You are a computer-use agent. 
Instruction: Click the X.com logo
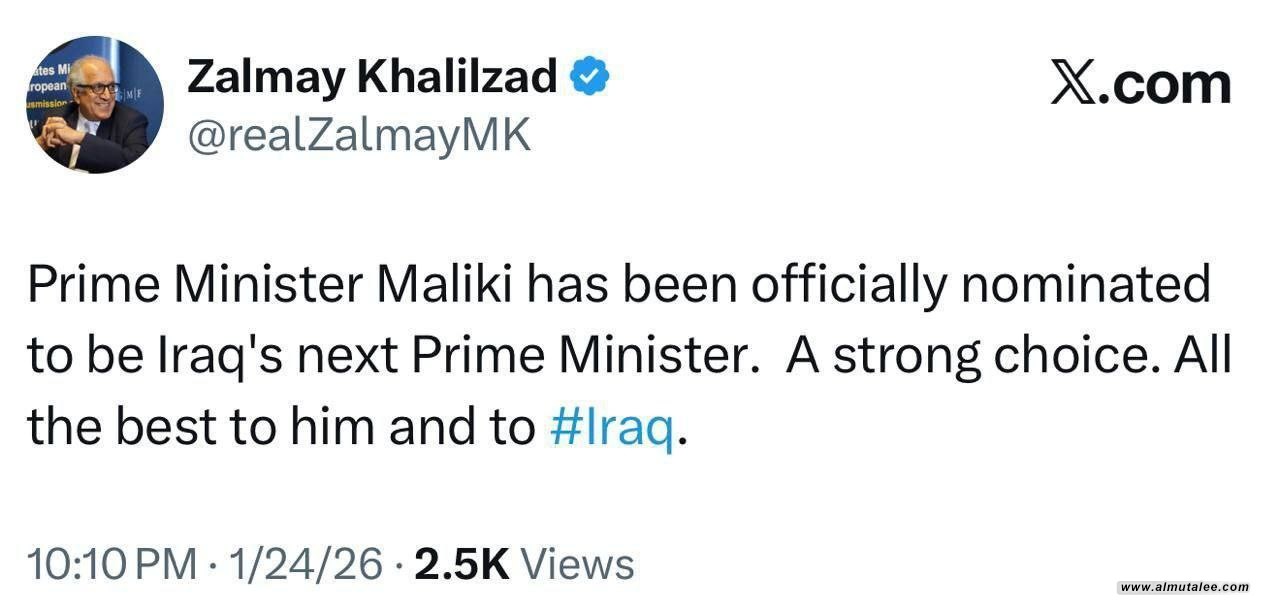tap(1140, 82)
